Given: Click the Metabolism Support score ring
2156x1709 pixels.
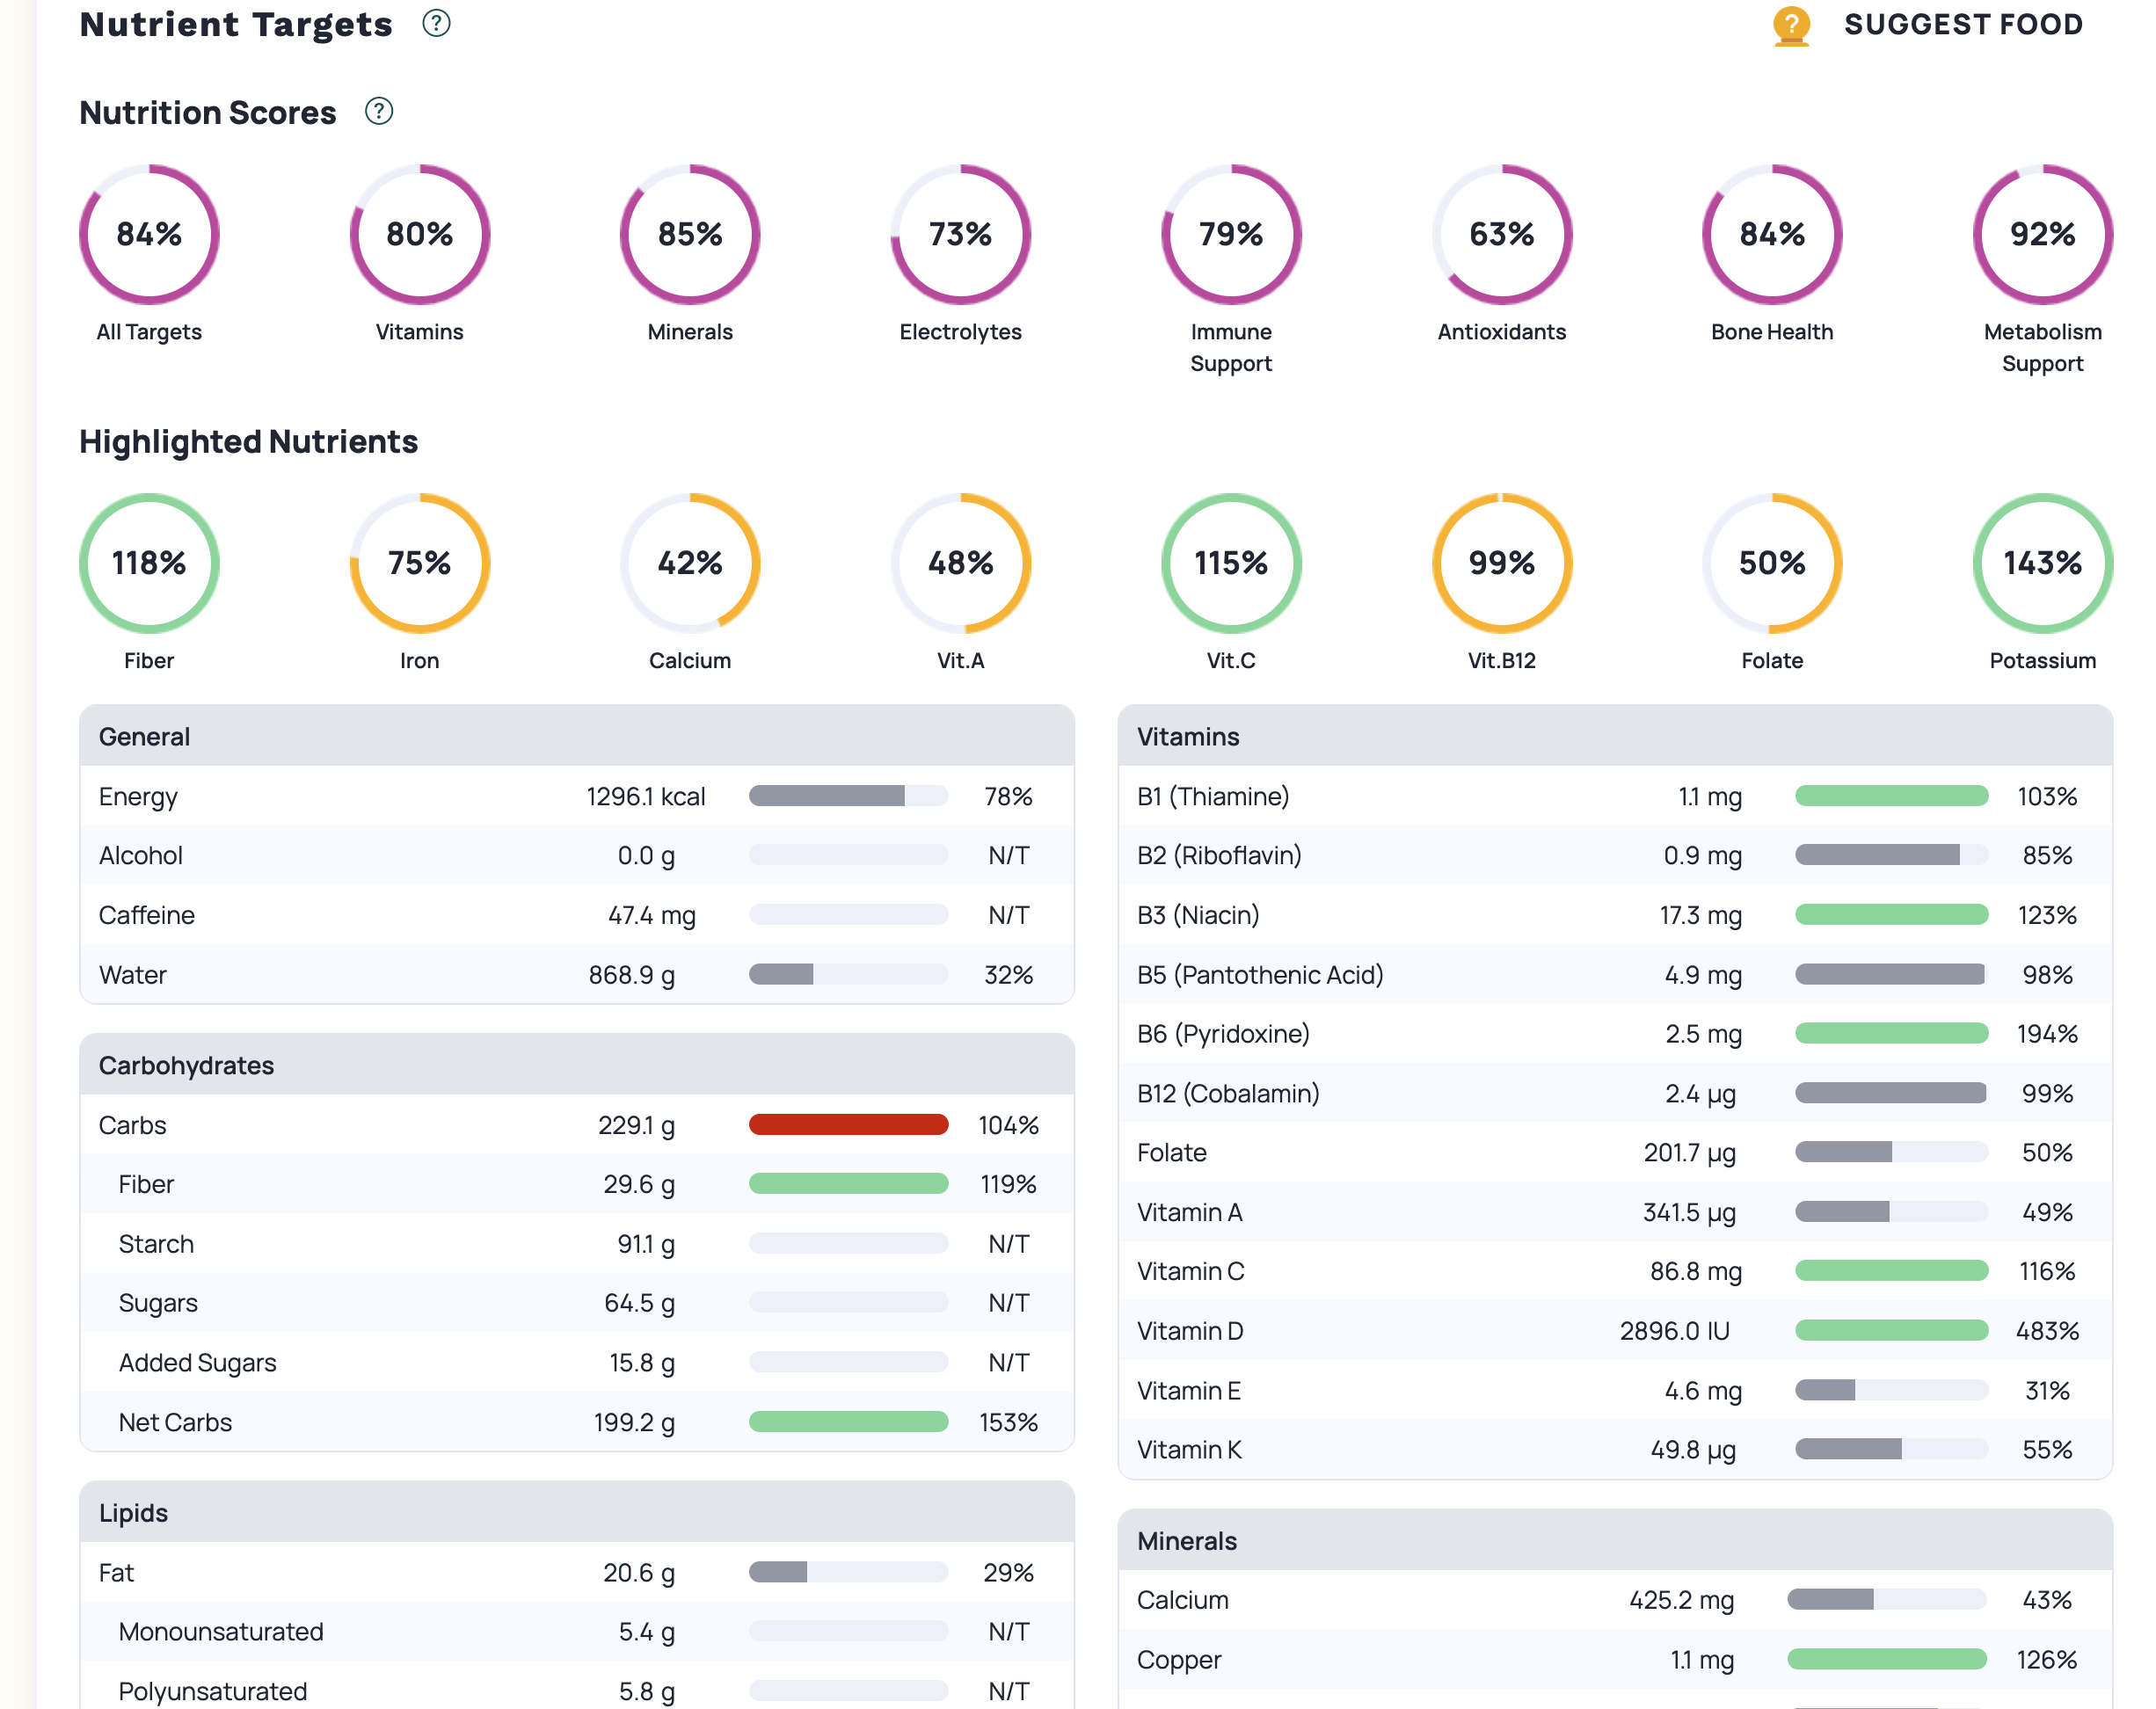Looking at the screenshot, I should coord(2042,233).
